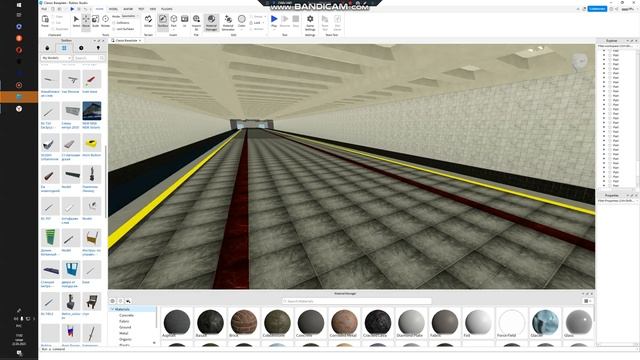Open Game Settings gear
Image resolution: width=640 pixels, height=360 pixels.
coord(310,22)
